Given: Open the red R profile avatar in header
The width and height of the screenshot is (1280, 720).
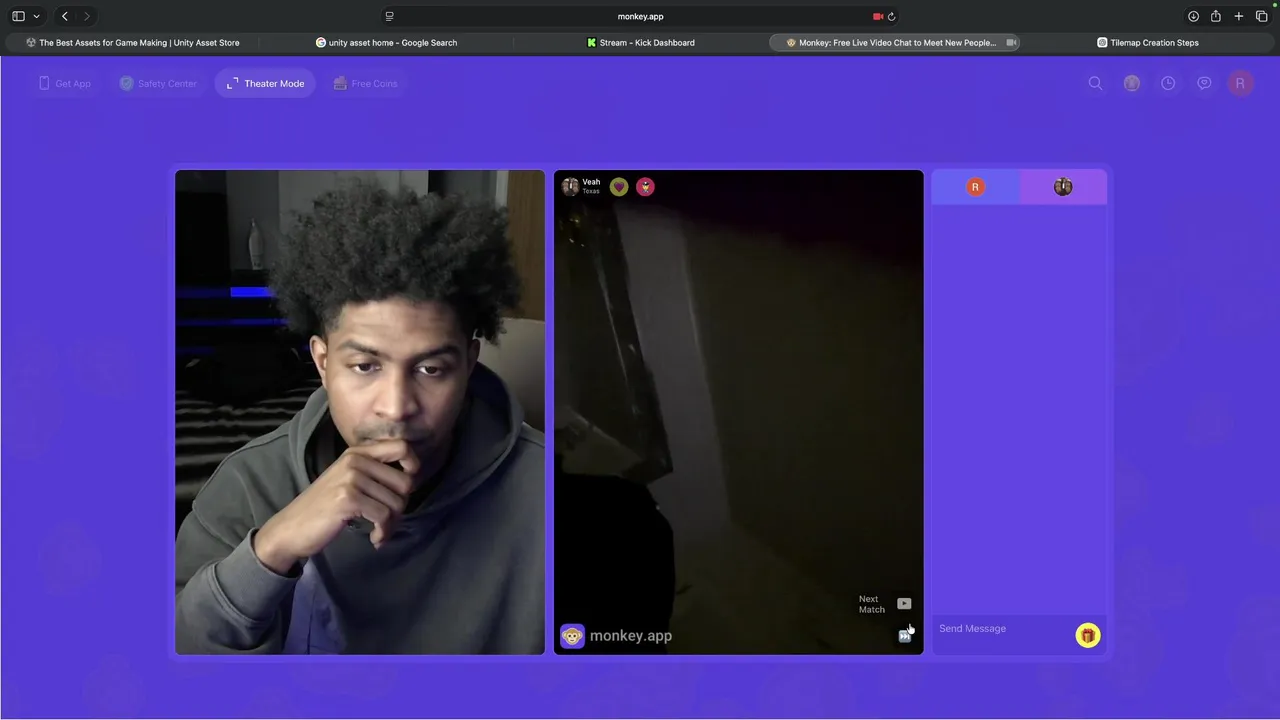Looking at the screenshot, I should click(1240, 84).
